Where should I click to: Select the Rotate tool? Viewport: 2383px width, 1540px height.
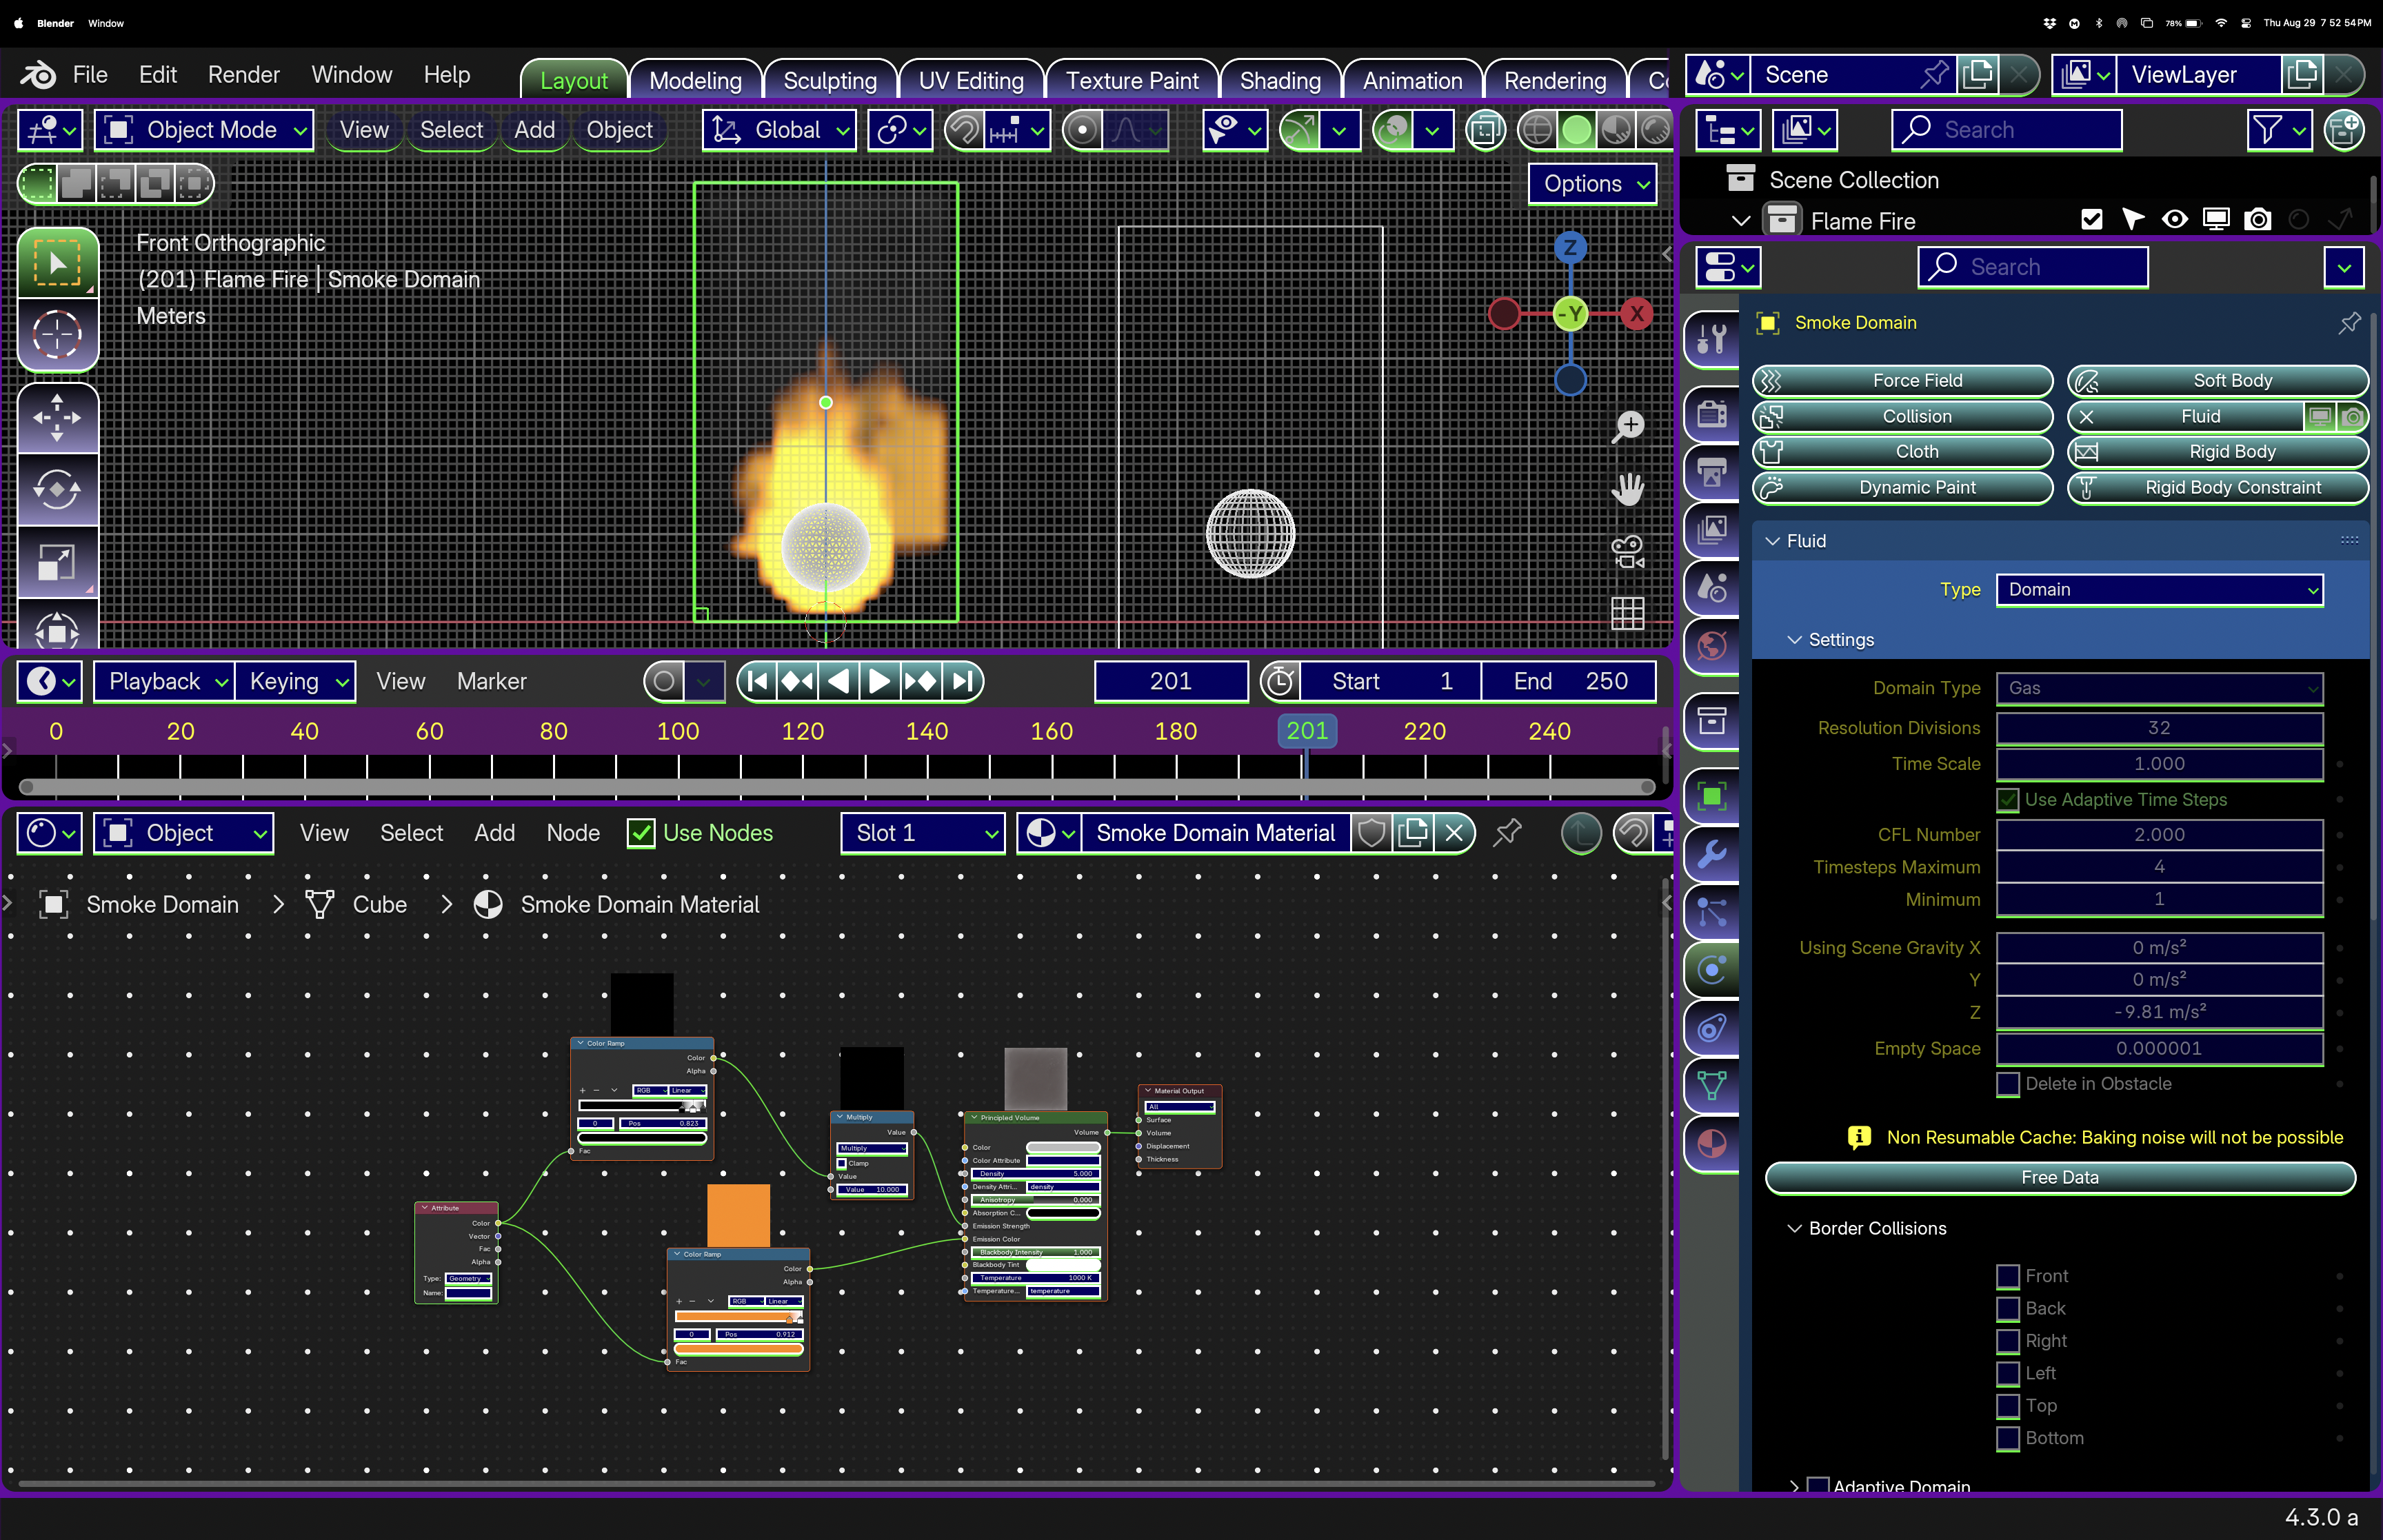click(x=57, y=489)
